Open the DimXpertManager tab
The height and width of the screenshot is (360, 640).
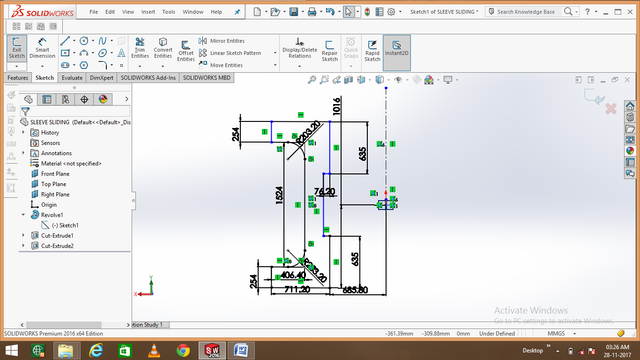click(84, 99)
